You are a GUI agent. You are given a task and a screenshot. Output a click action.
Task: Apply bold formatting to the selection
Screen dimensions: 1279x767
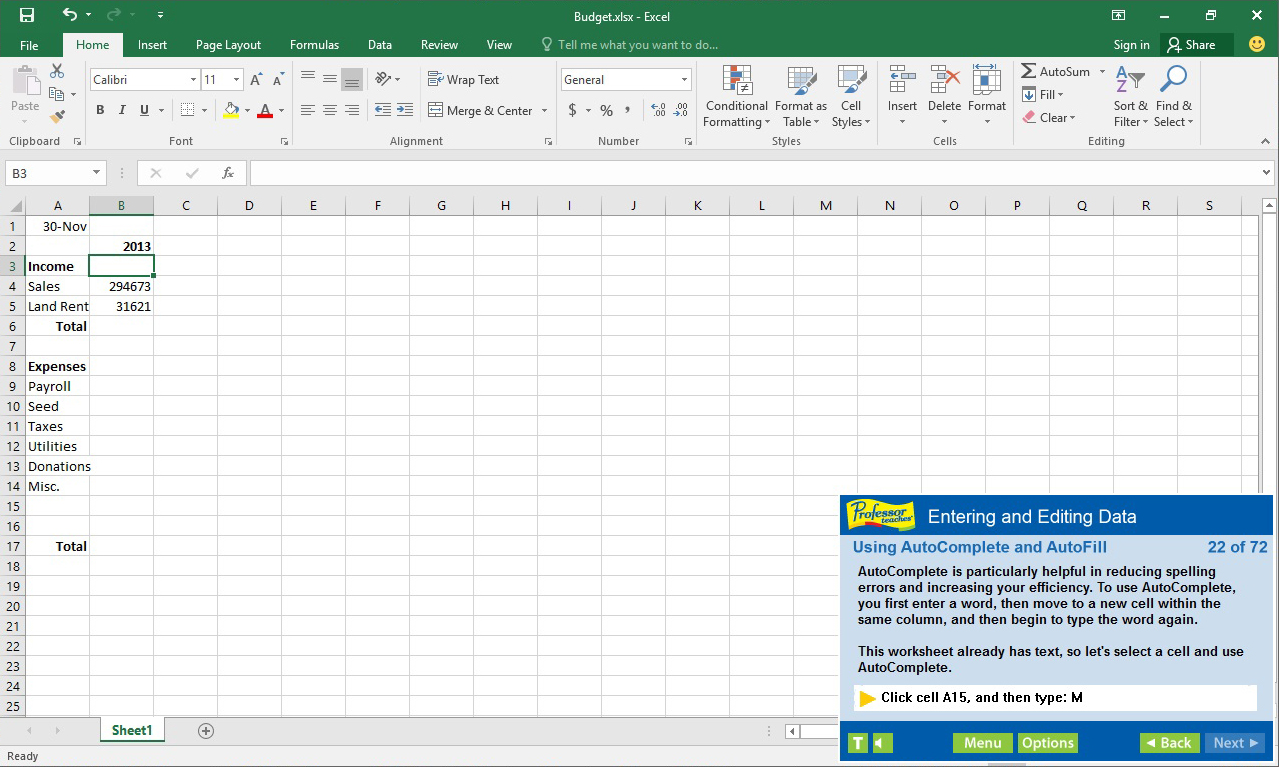[99, 110]
